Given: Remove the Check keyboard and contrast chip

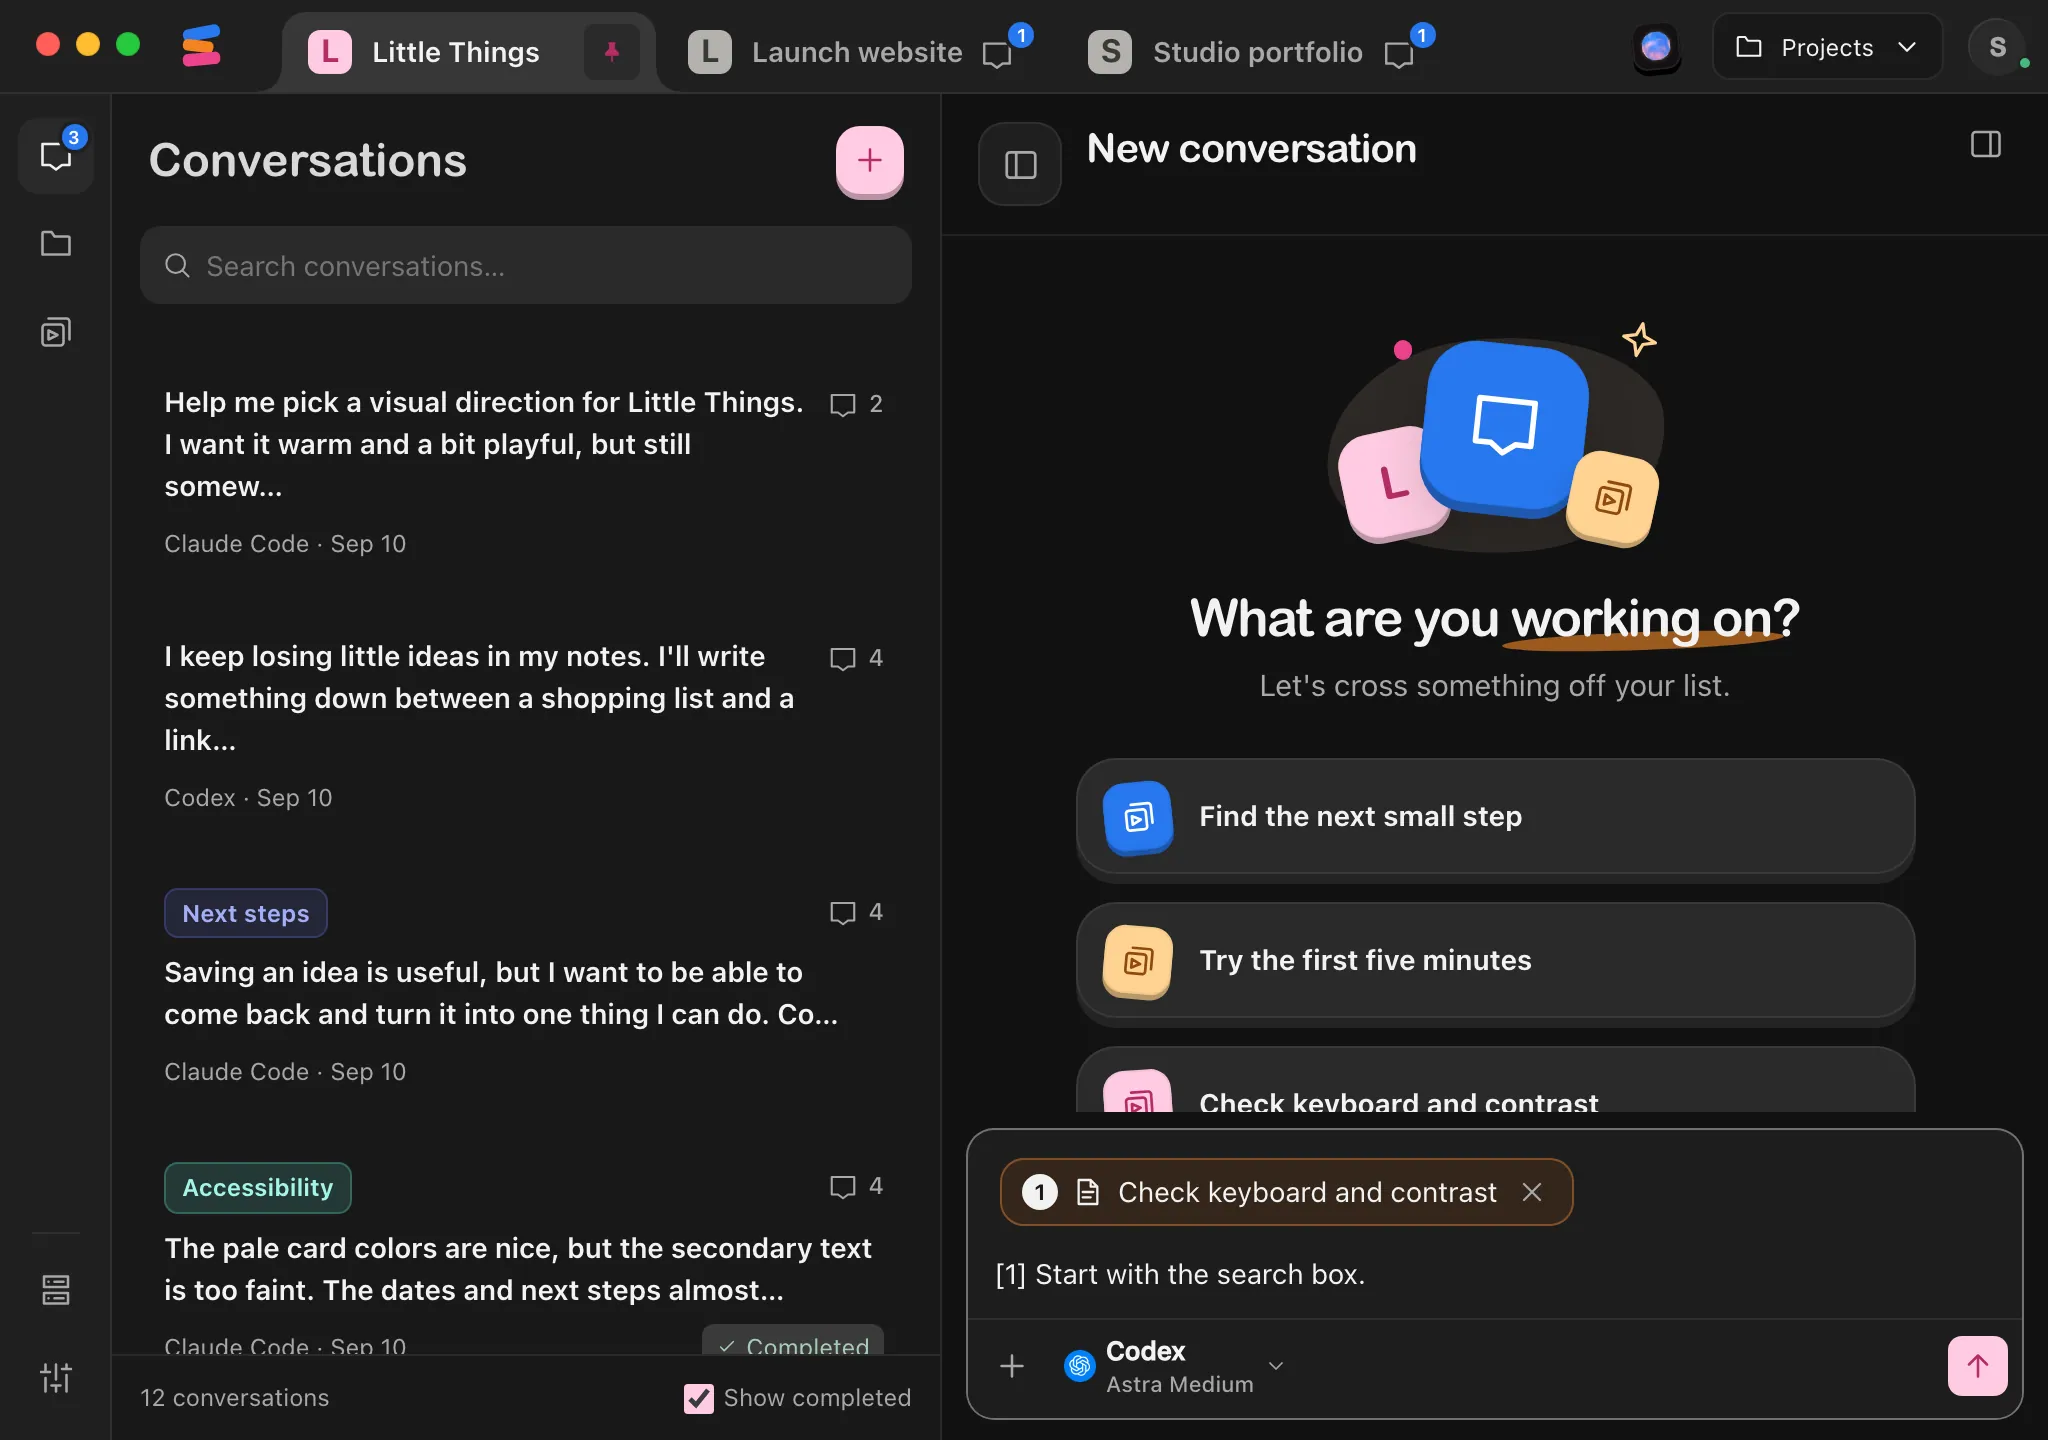Looking at the screenshot, I should tap(1532, 1192).
